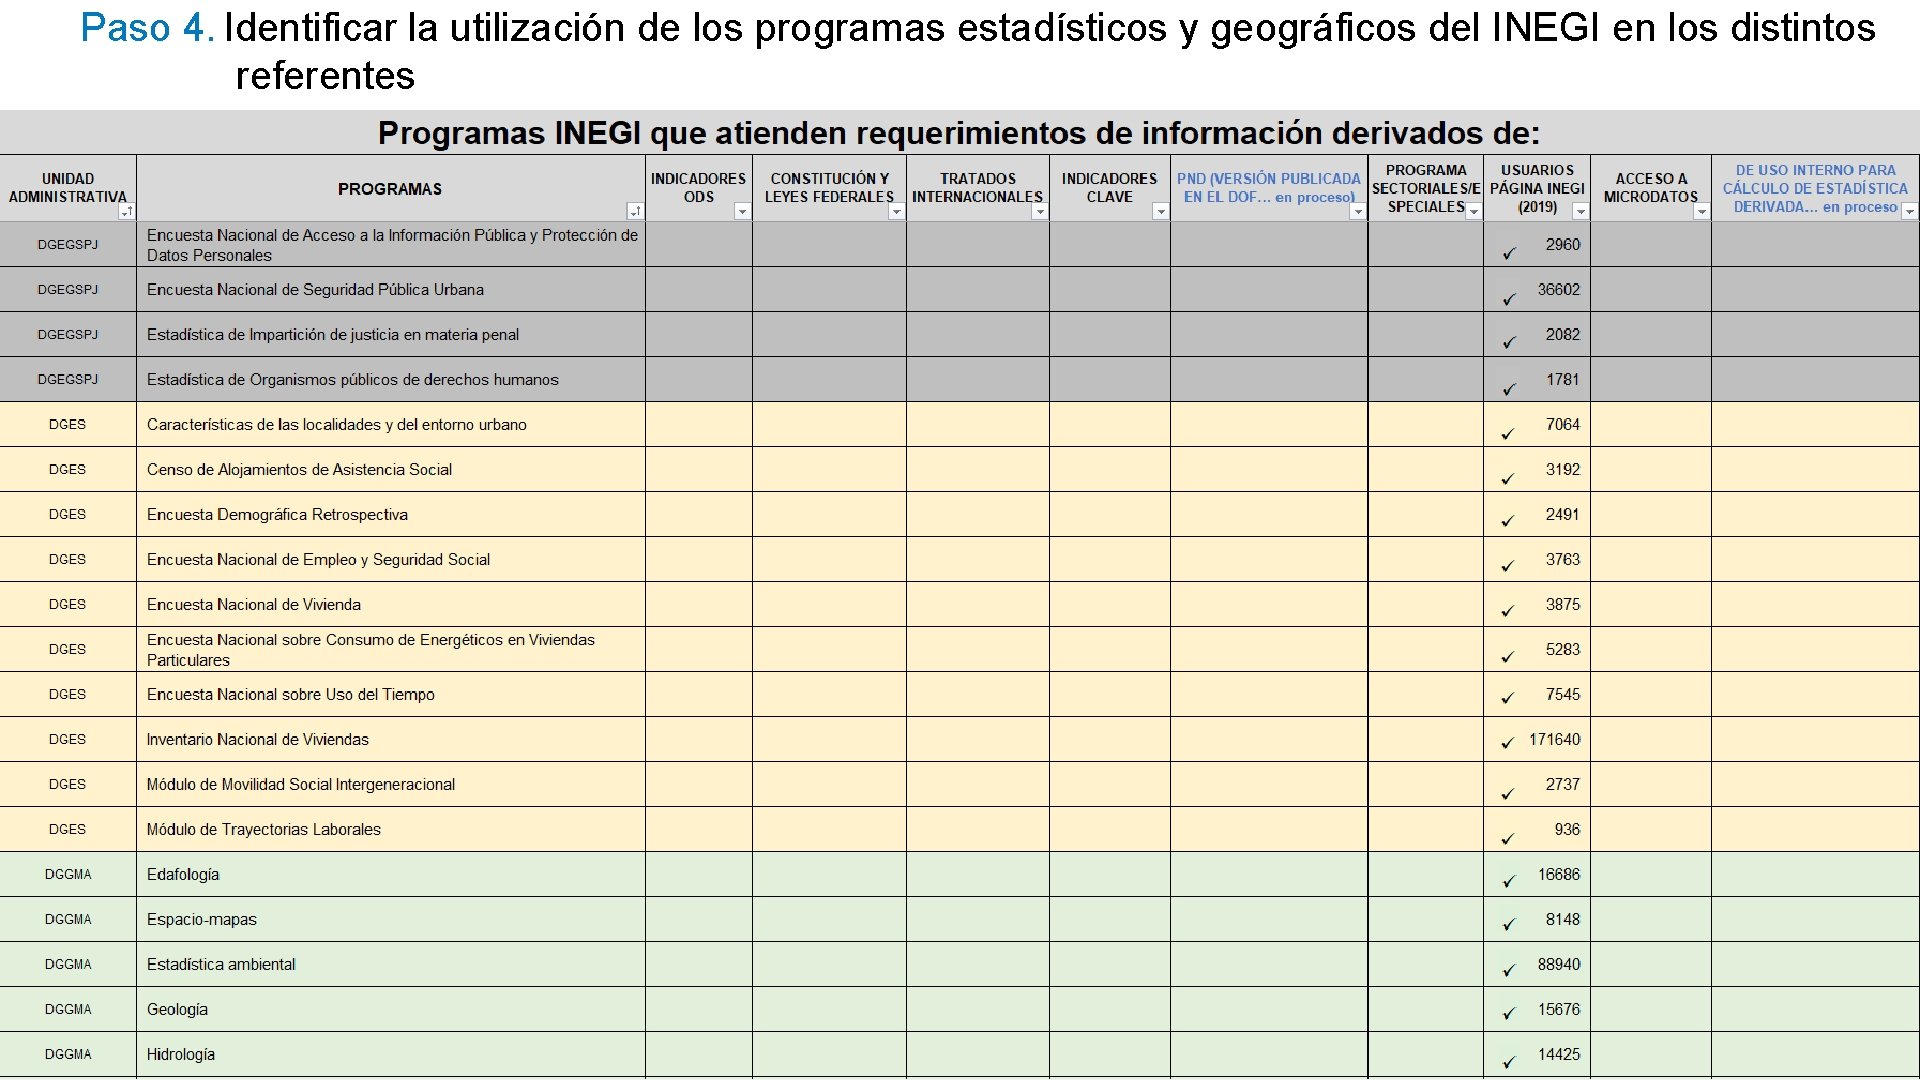Image resolution: width=1920 pixels, height=1080 pixels.
Task: Select the Edafología program cell
Action: tap(390, 874)
